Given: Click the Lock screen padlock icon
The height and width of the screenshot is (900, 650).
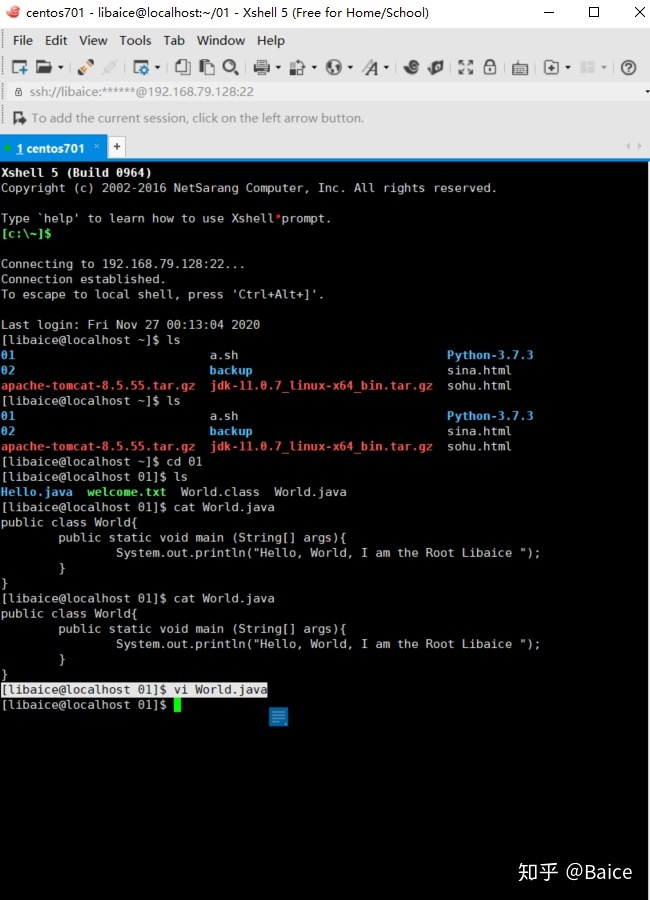Looking at the screenshot, I should click(x=490, y=67).
